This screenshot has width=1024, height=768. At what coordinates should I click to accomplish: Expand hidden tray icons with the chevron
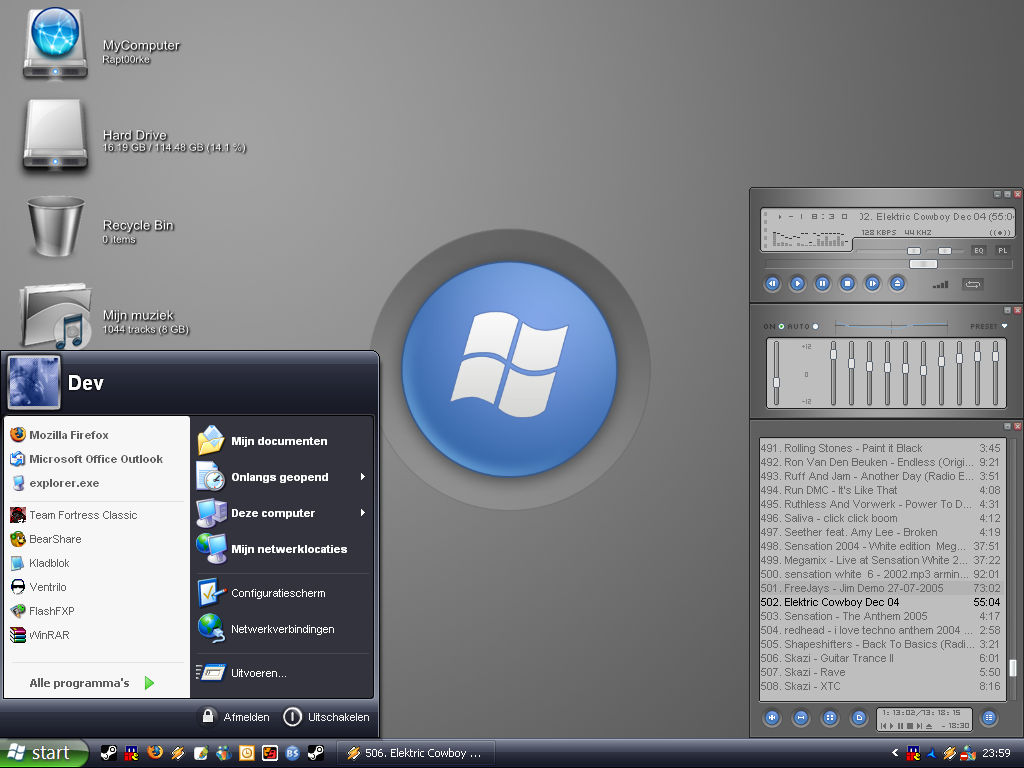(895, 753)
